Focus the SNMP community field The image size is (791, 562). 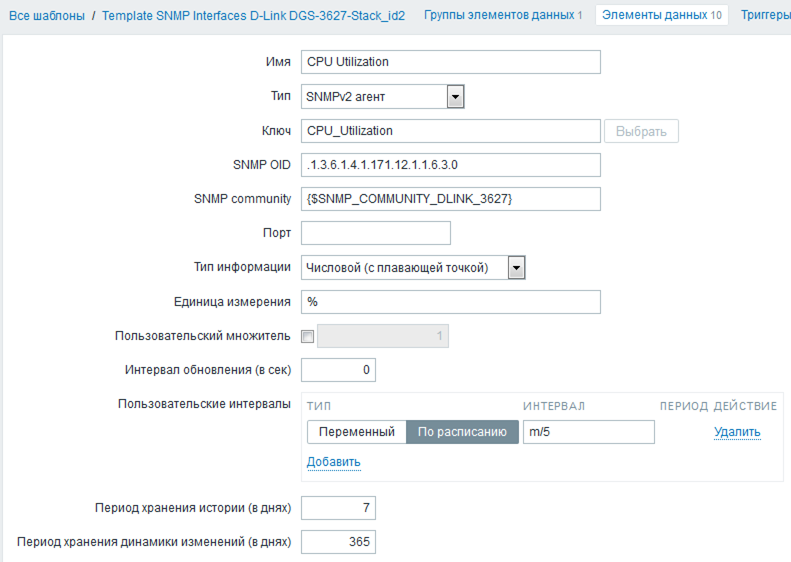coord(450,199)
